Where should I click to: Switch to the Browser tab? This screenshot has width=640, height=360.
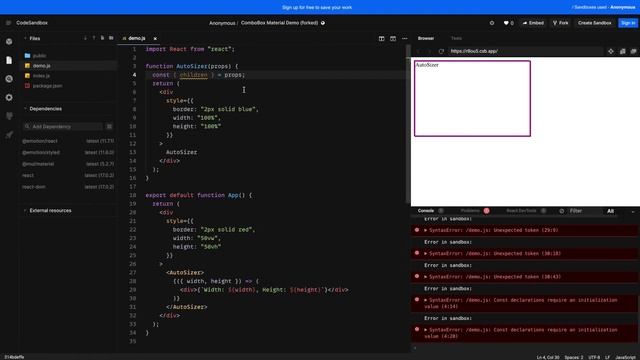click(x=426, y=38)
